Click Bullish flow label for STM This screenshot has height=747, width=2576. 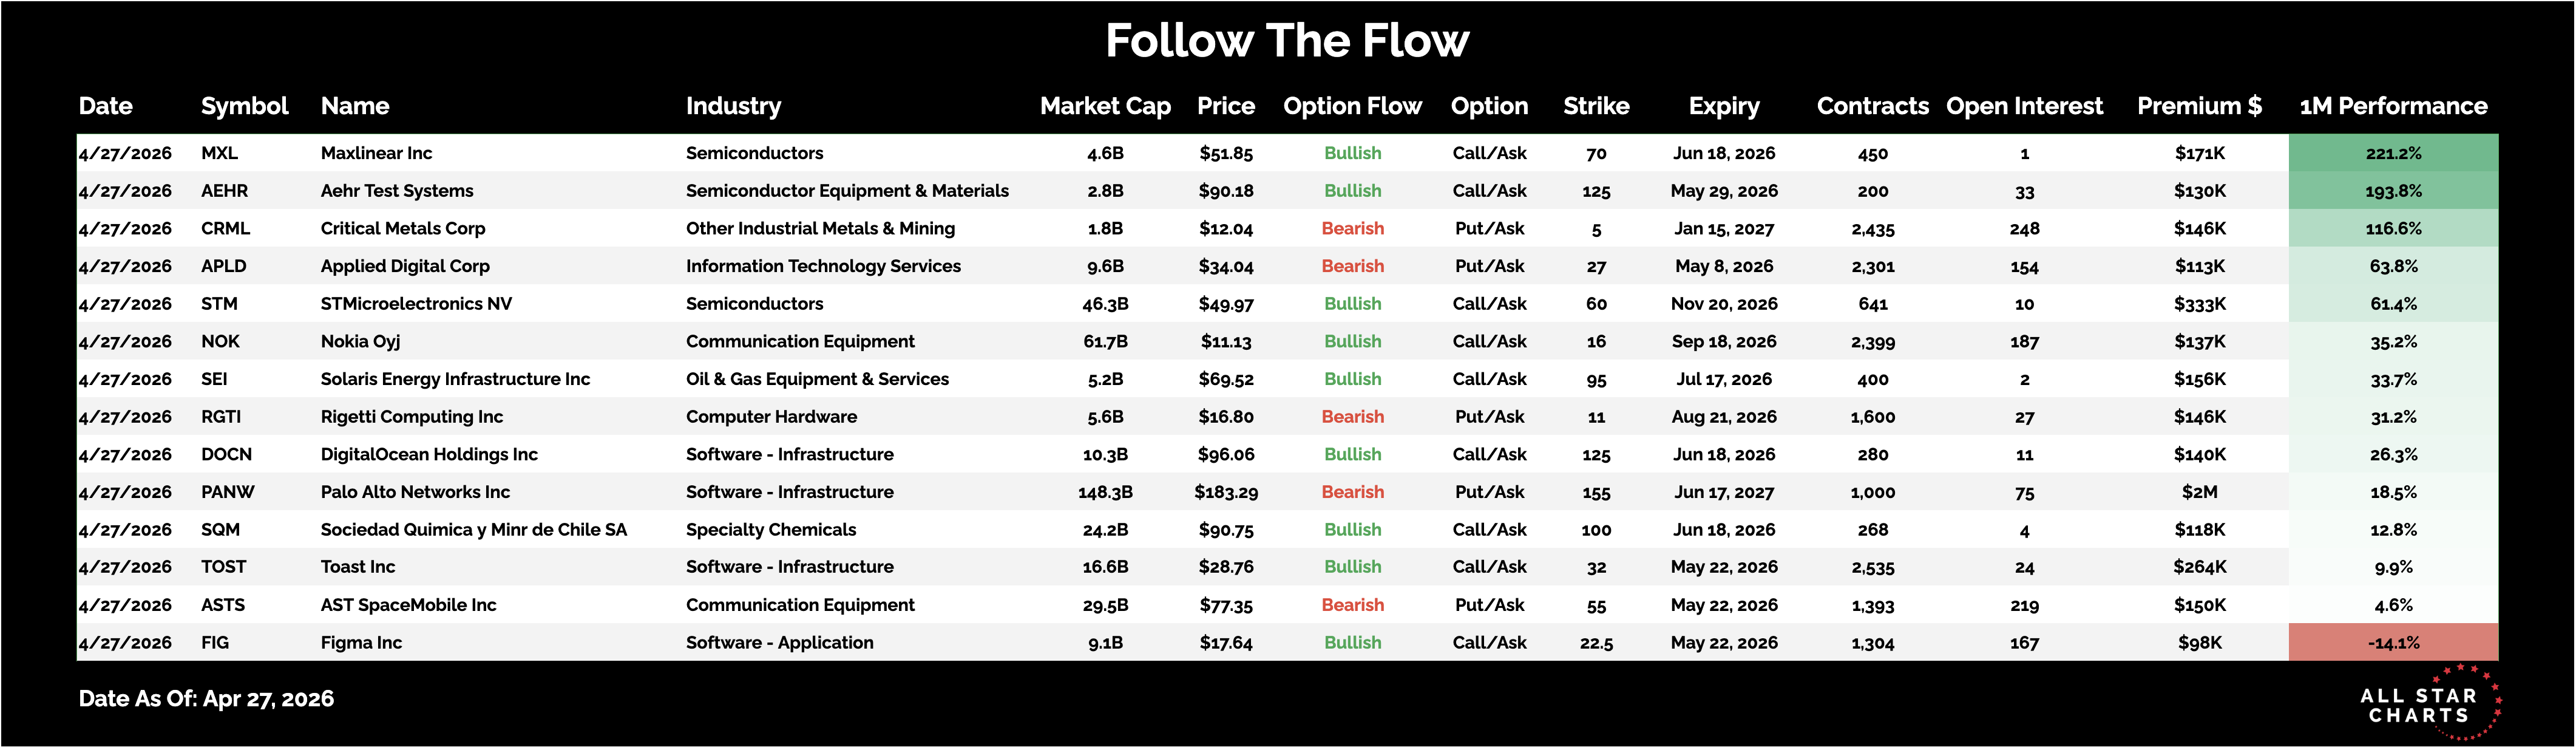(1352, 304)
